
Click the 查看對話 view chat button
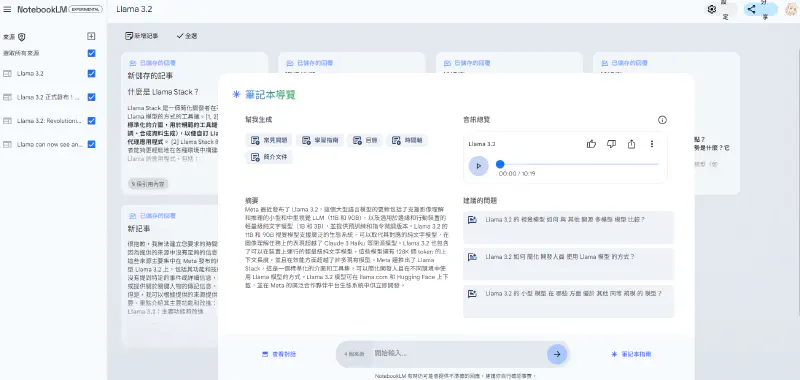(279, 354)
